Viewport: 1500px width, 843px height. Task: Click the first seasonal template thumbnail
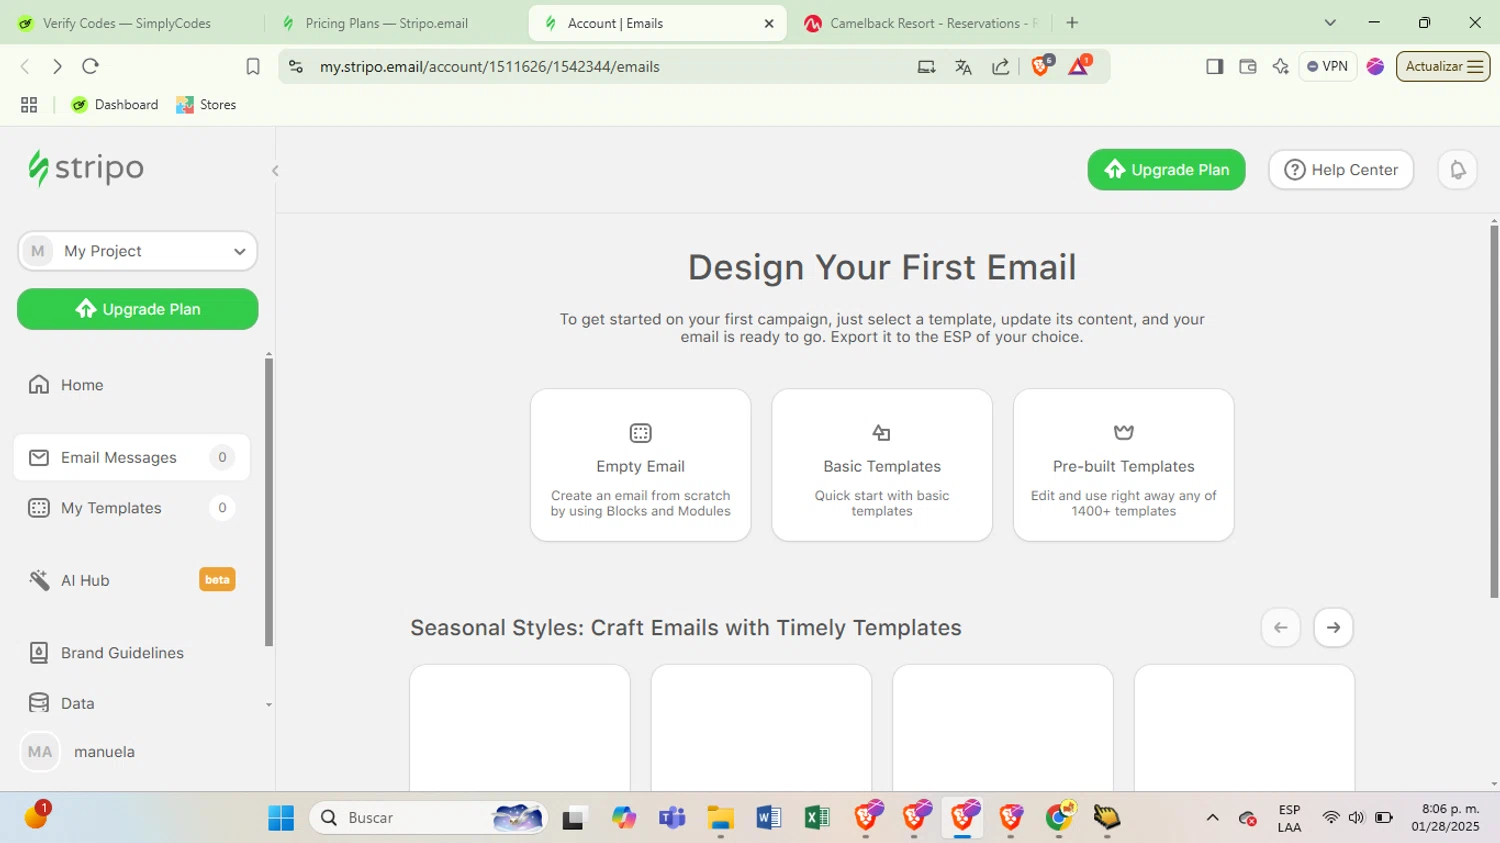[520, 728]
